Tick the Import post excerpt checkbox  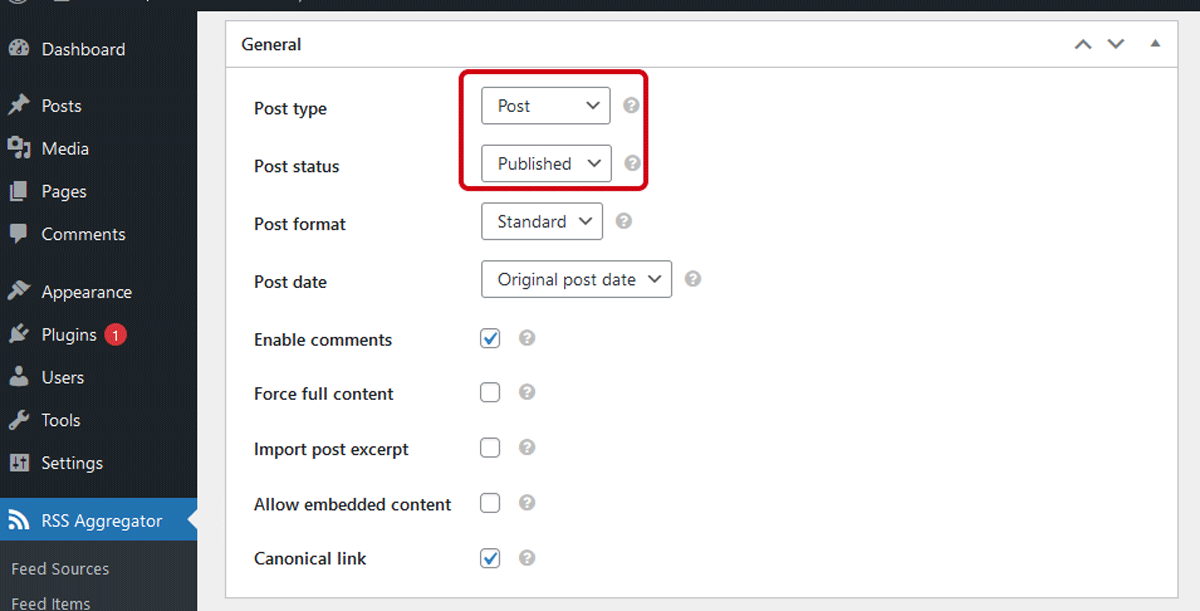coord(490,448)
